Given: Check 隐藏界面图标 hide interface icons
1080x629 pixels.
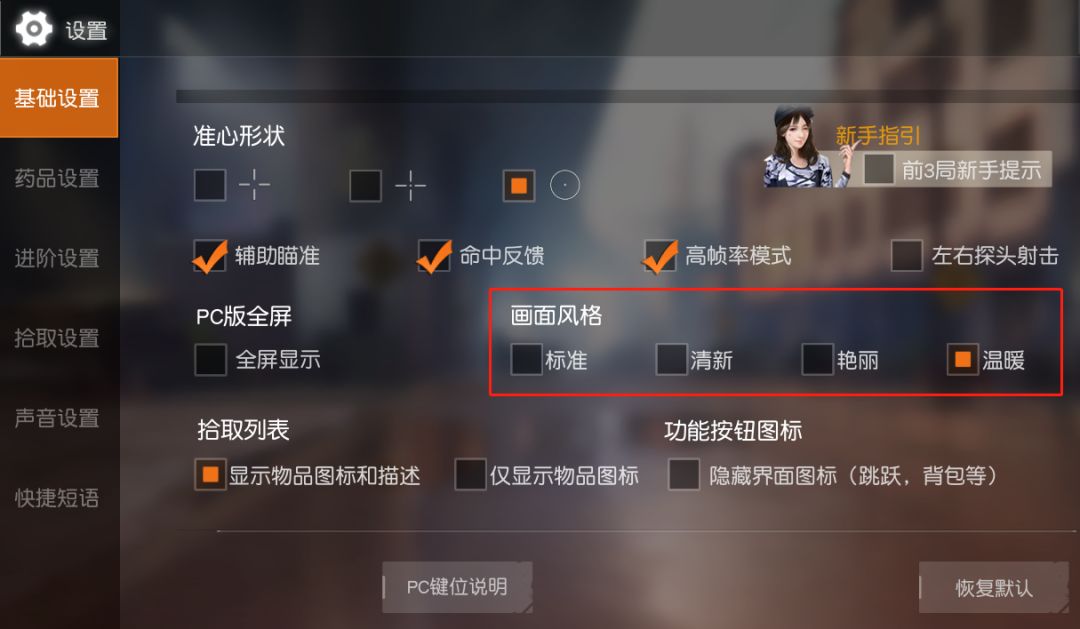Looking at the screenshot, I should [684, 475].
